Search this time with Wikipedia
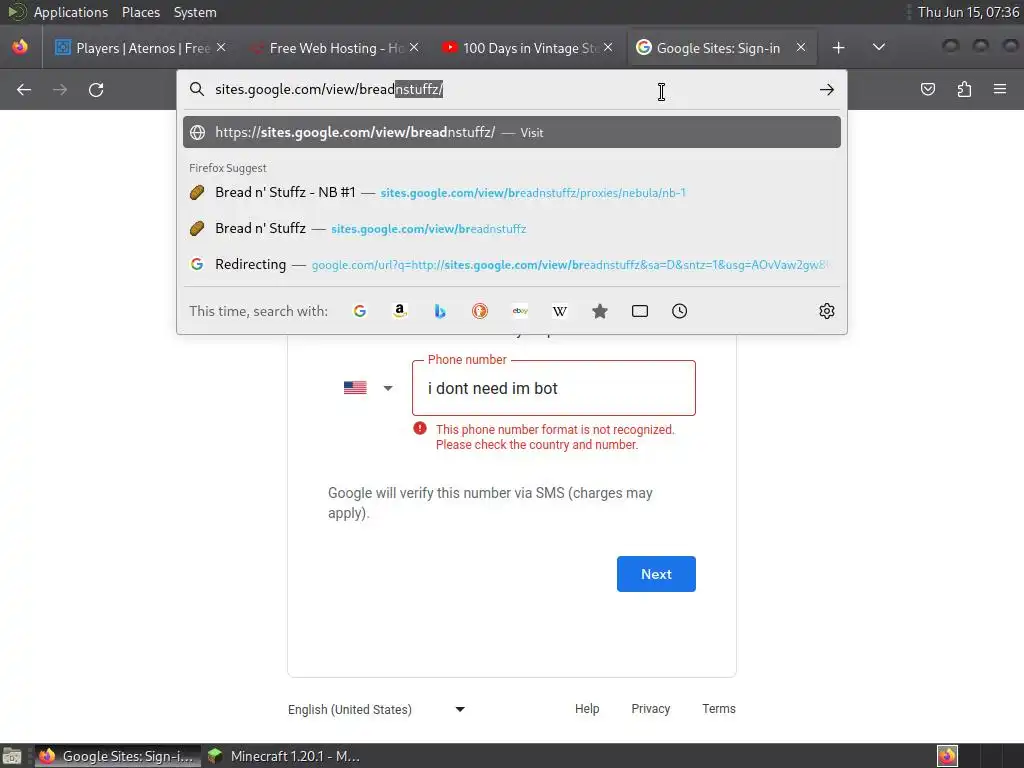 [x=560, y=312]
